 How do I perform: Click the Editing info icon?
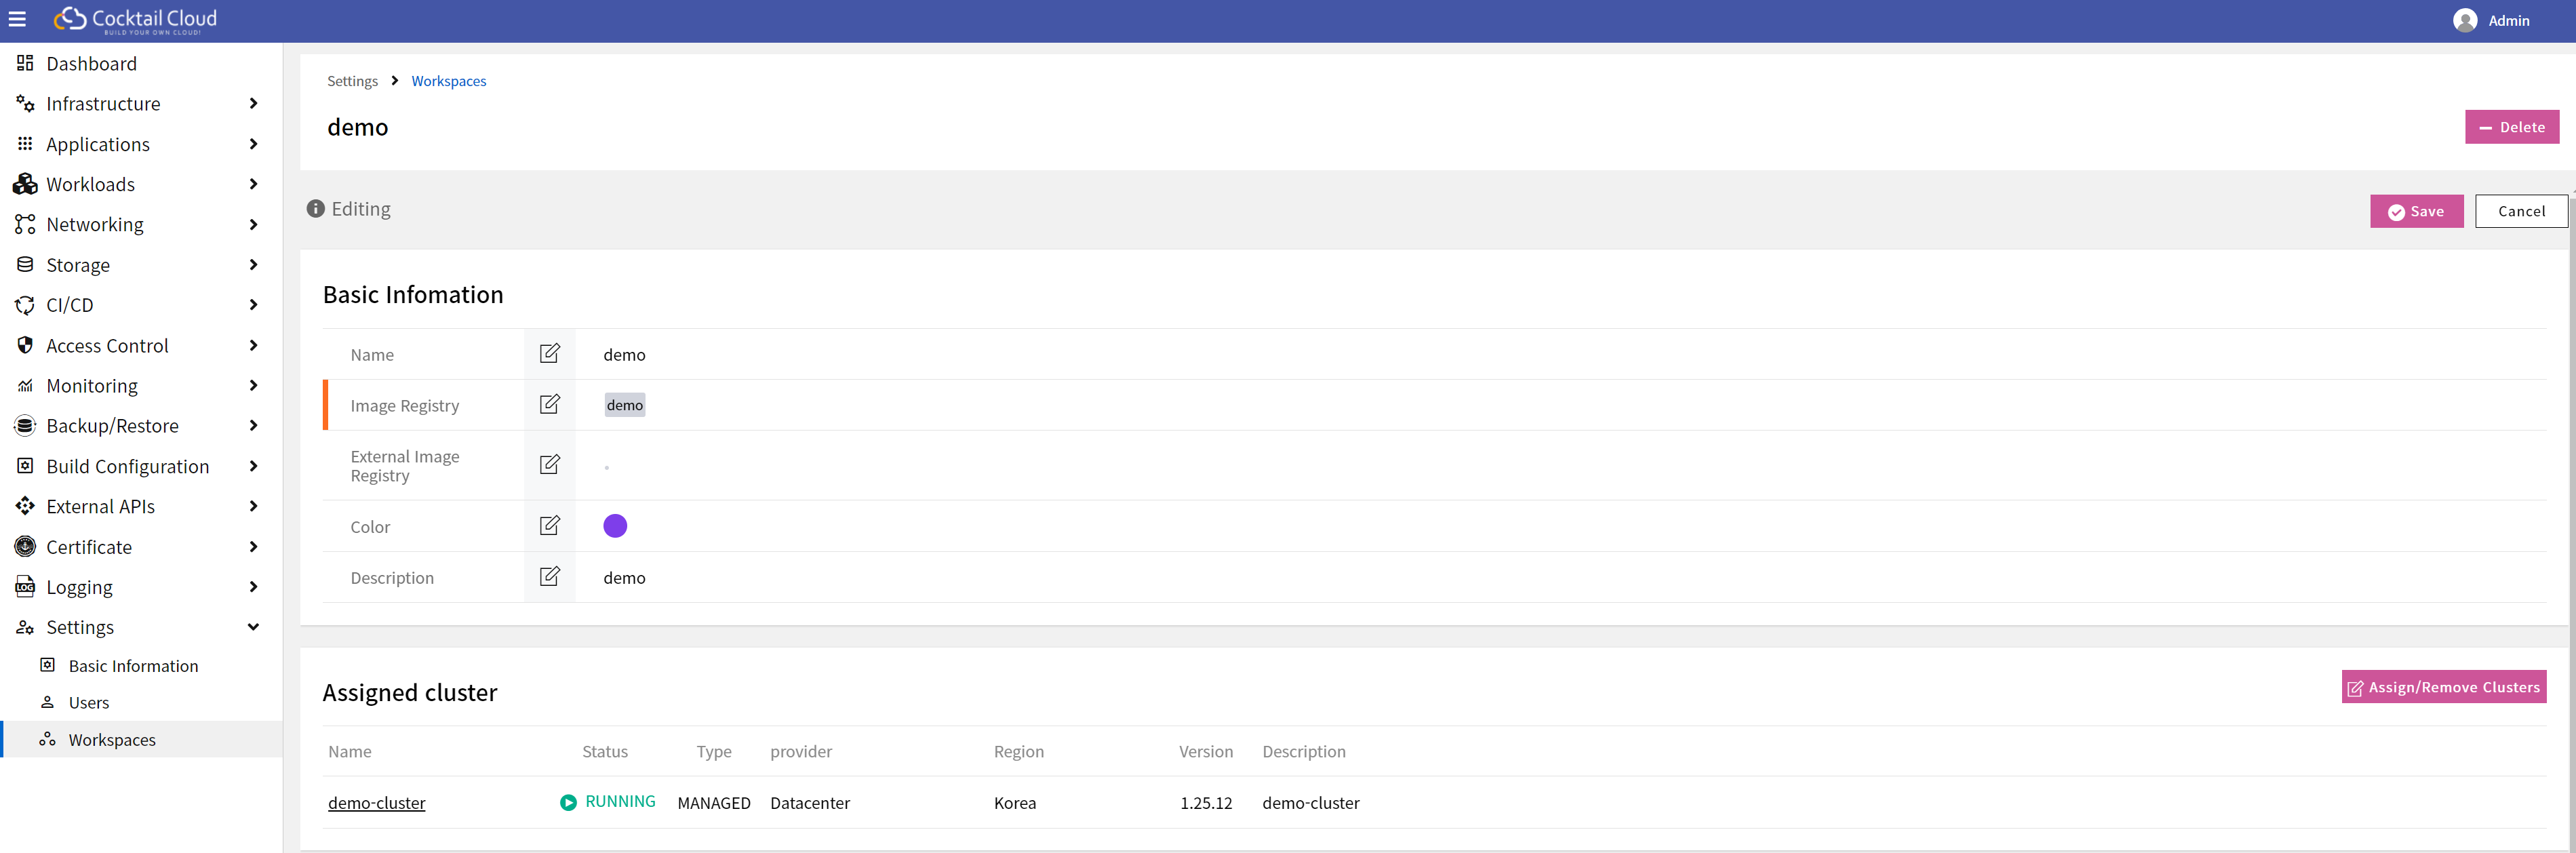coord(315,209)
